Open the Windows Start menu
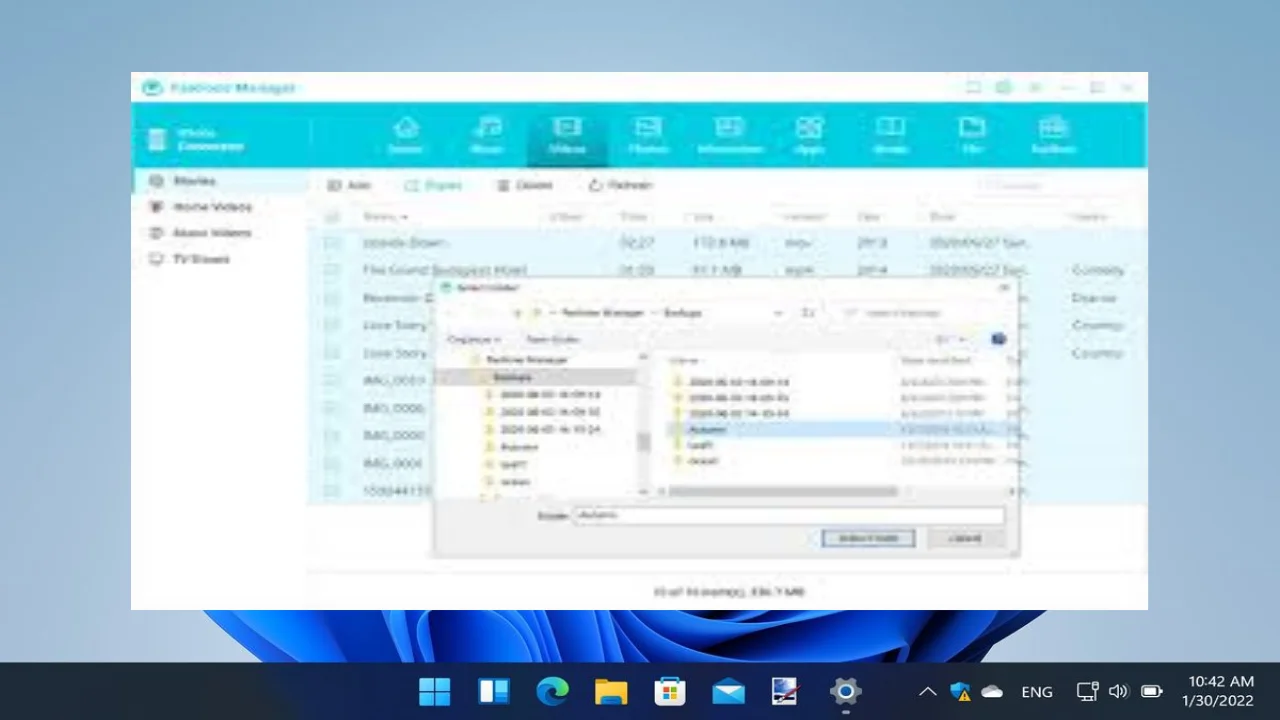Screen dimensions: 1280x720 [435, 691]
